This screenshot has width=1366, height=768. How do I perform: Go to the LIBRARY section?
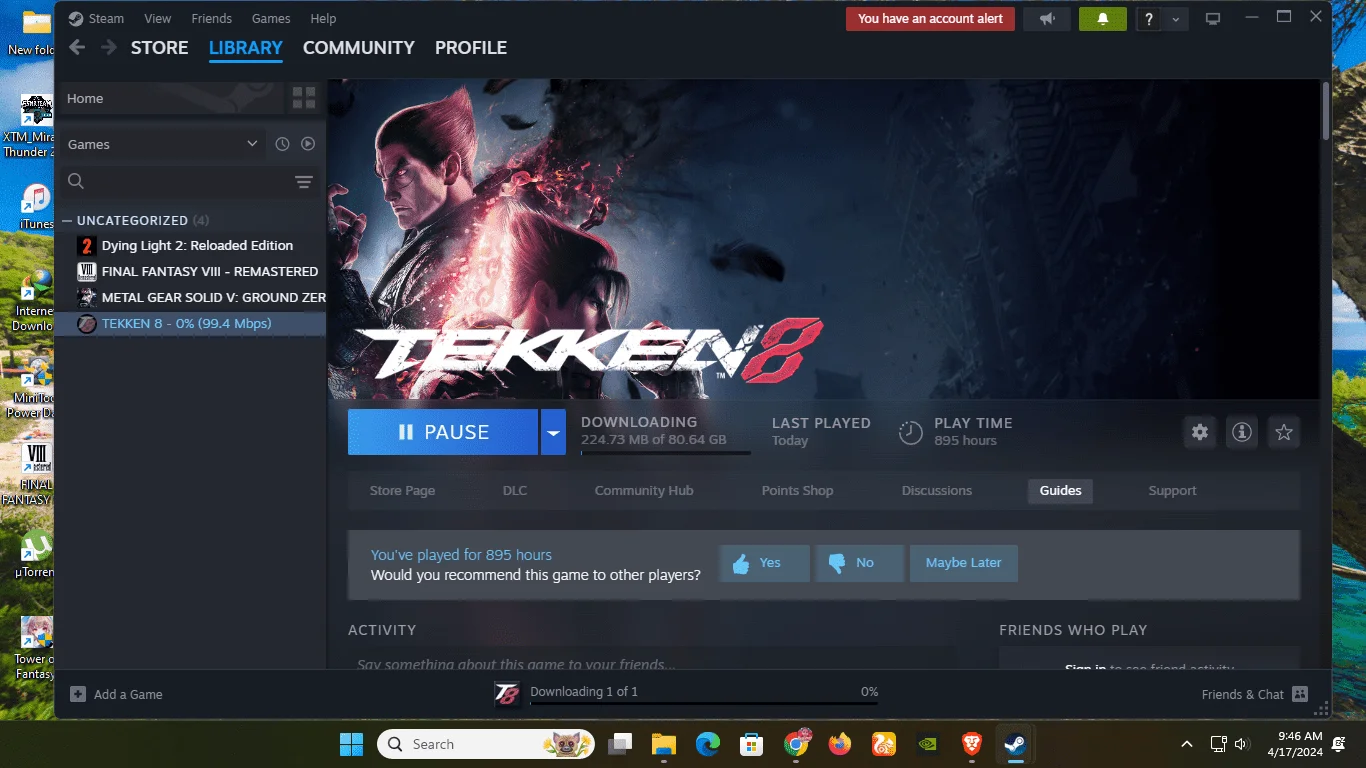tap(246, 48)
